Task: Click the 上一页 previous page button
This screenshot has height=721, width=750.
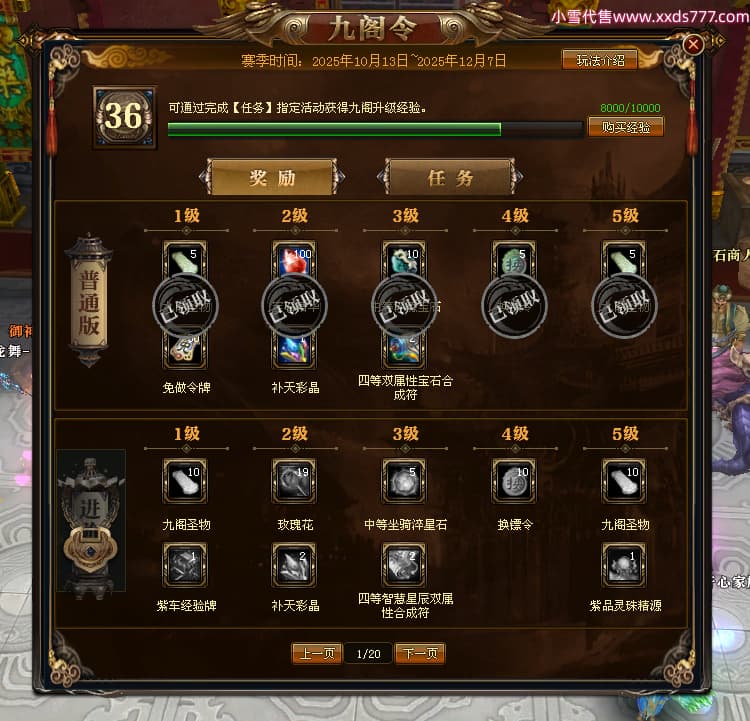Action: [317, 654]
